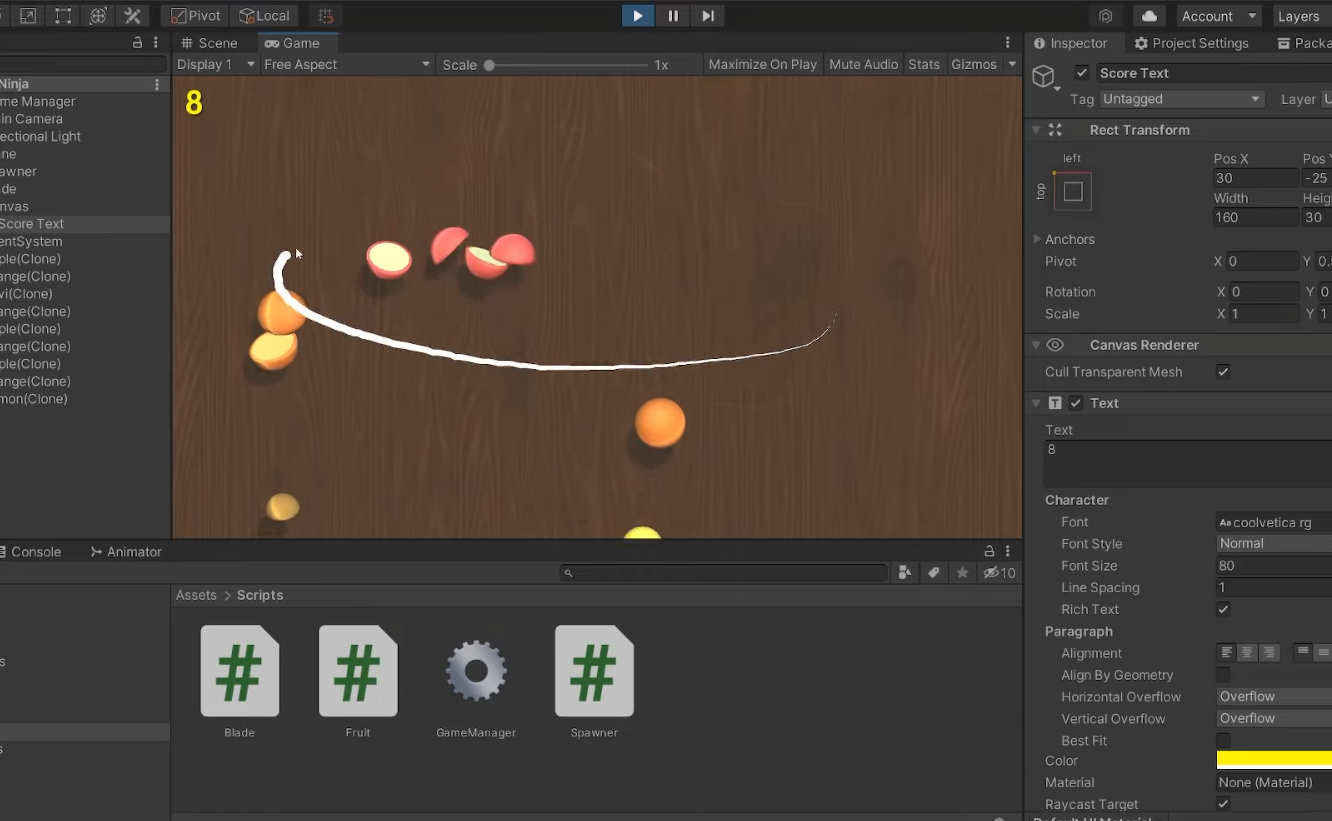
Task: Toggle the Score Text active checkbox
Action: 1082,73
